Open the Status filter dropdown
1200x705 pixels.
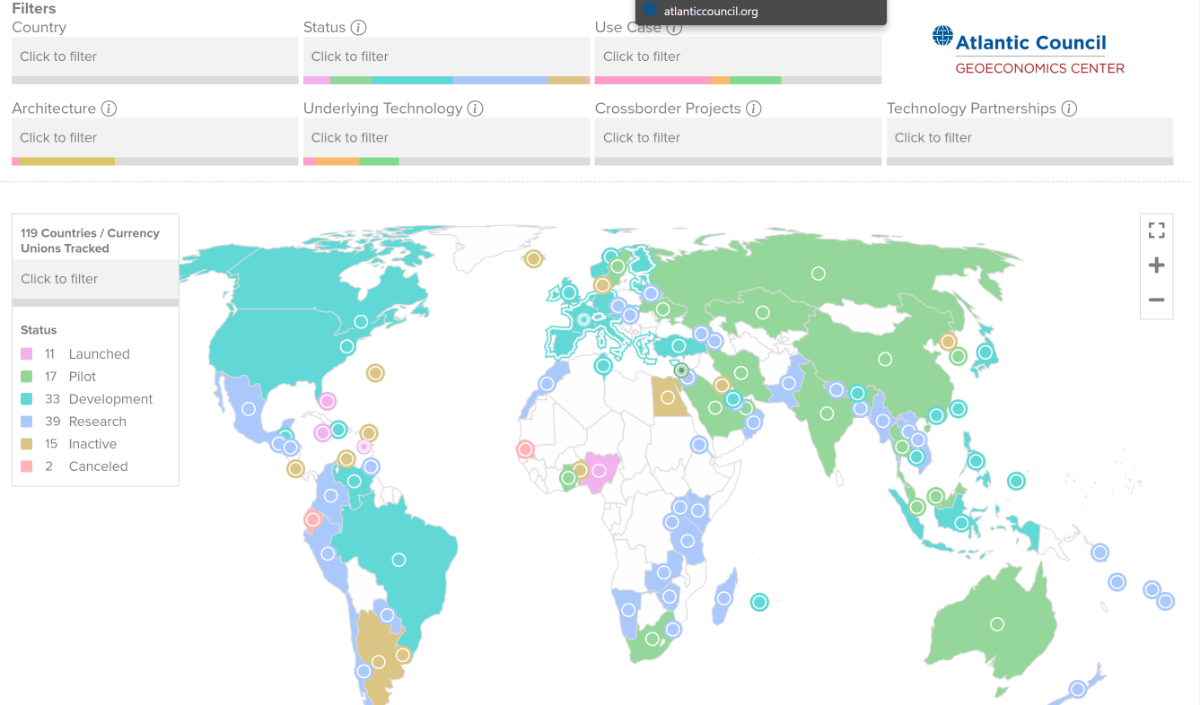pos(446,57)
